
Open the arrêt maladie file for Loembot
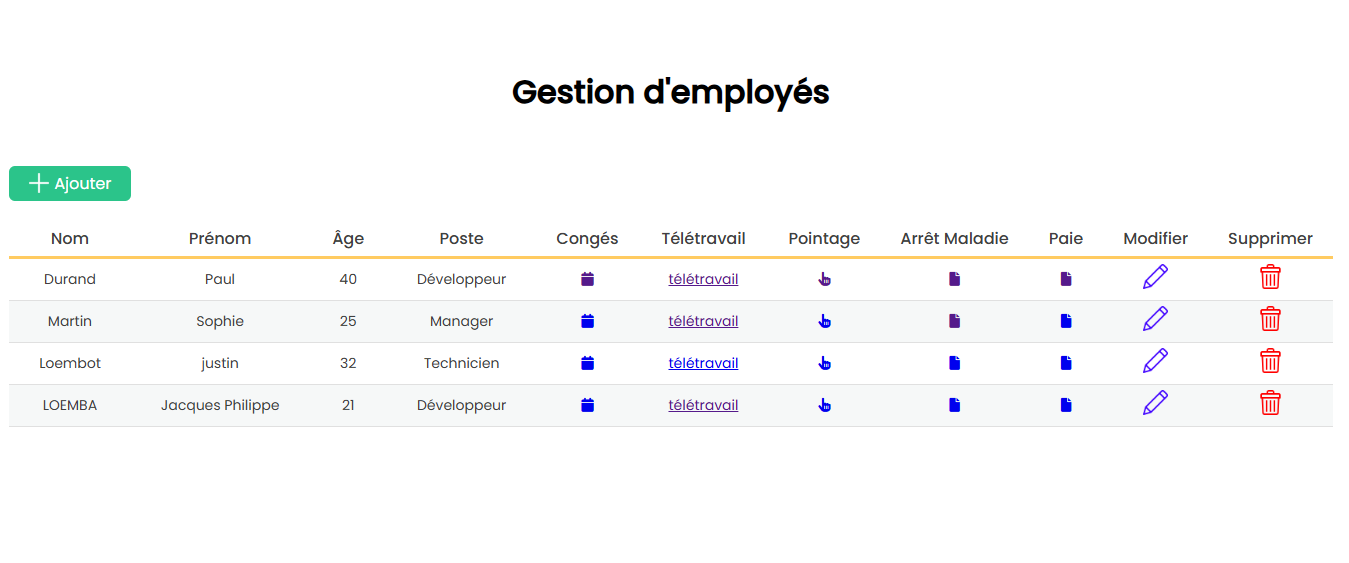click(x=955, y=363)
